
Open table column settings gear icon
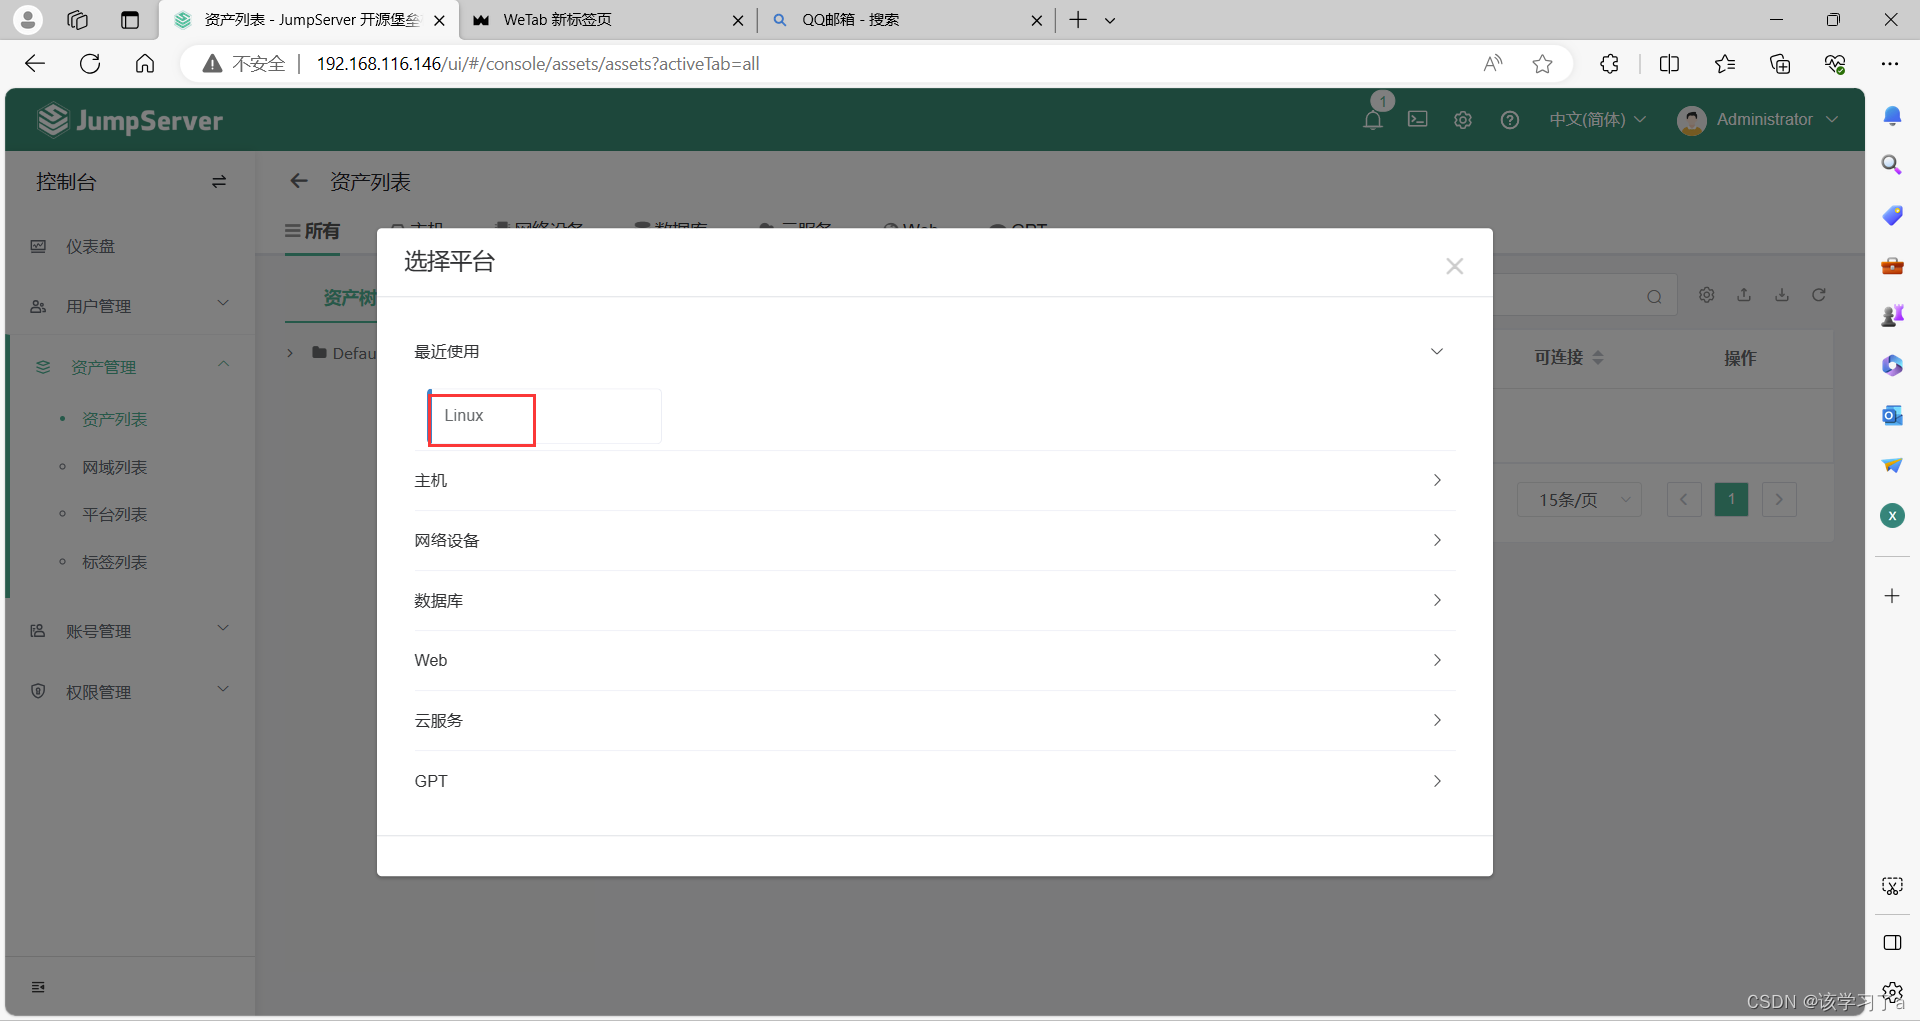click(x=1707, y=295)
